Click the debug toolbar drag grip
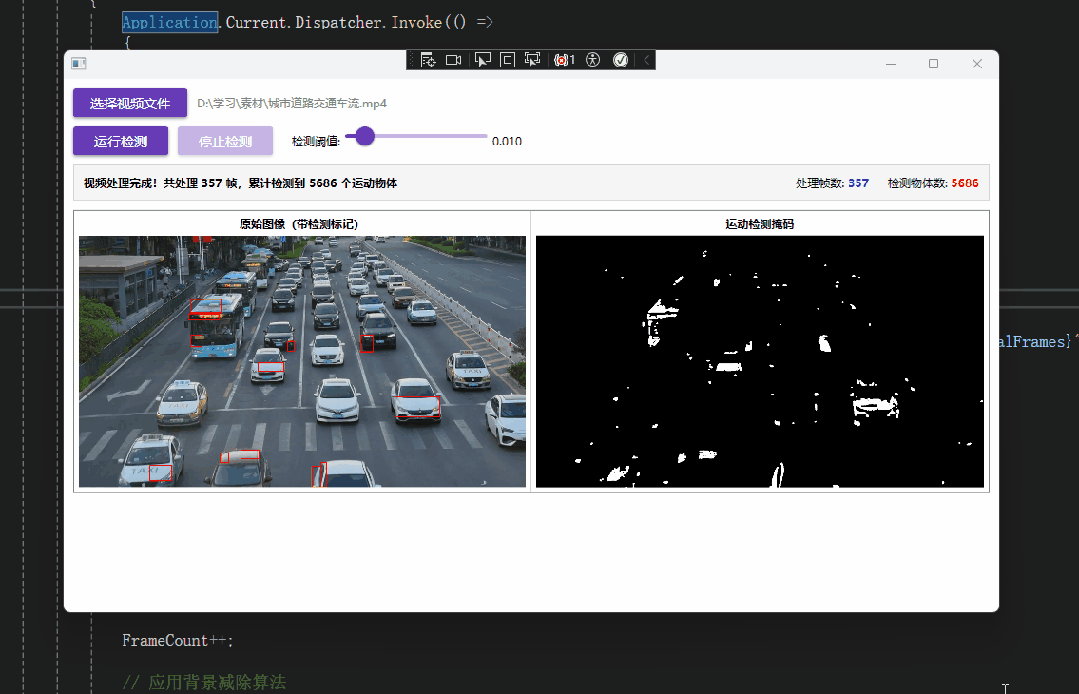 coord(412,61)
